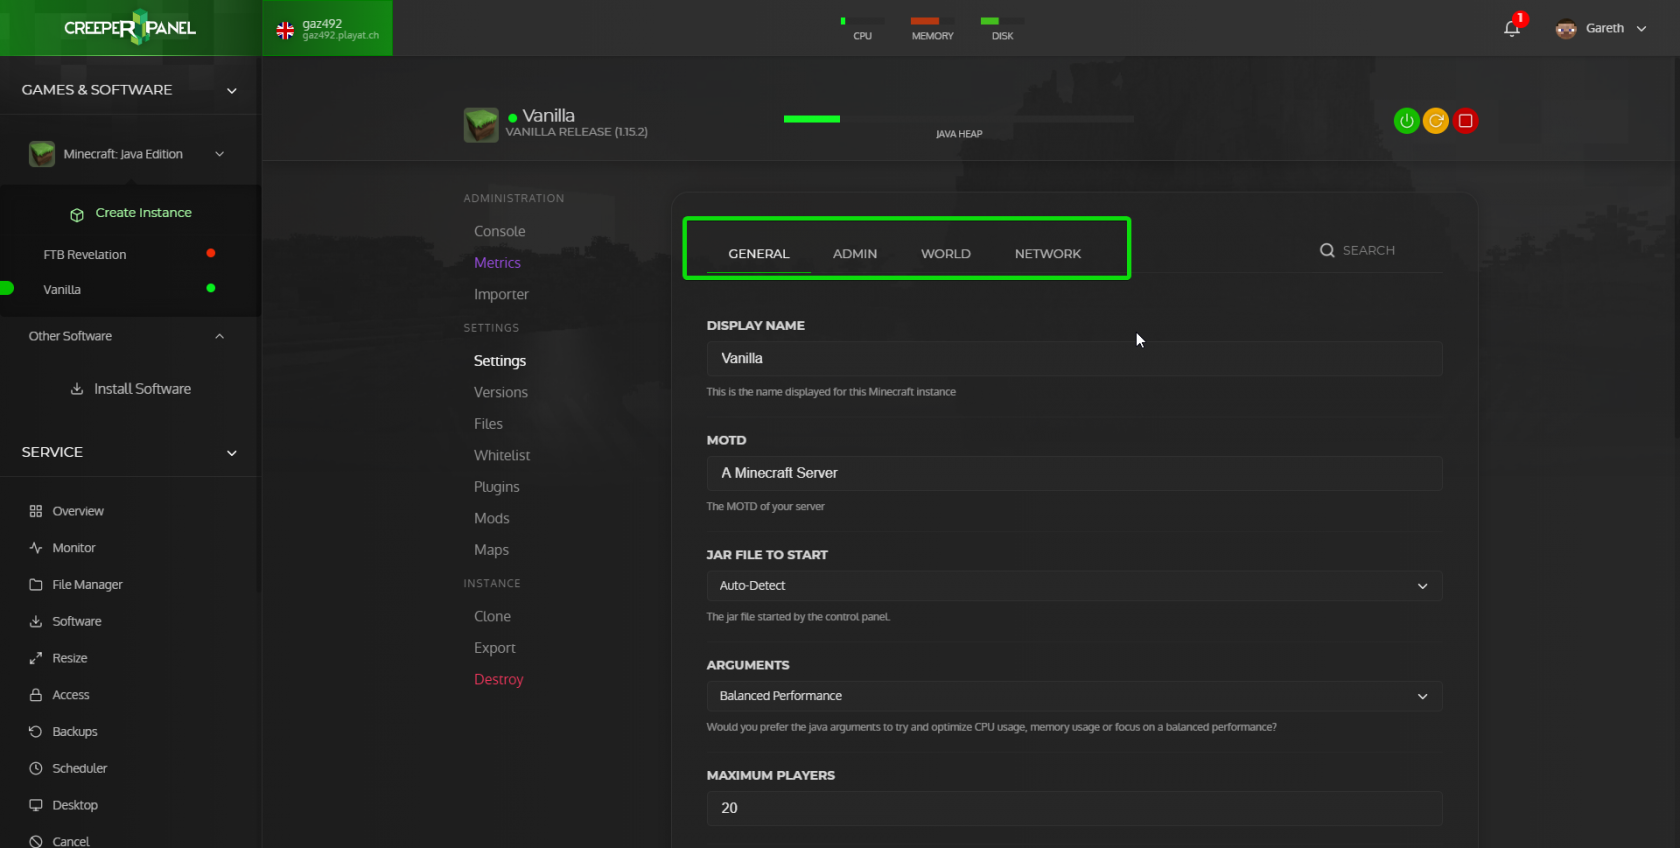Click the CPU usage indicator
This screenshot has width=1680, height=848.
862,28
